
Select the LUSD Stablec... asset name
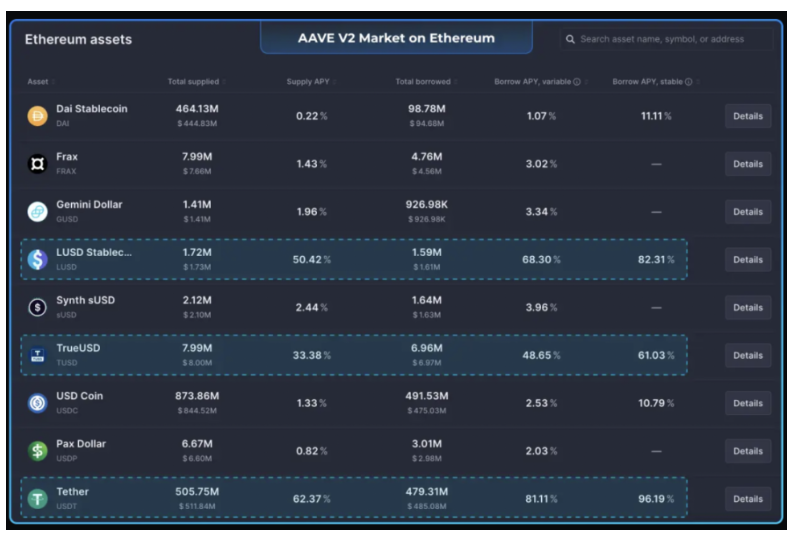tap(94, 252)
